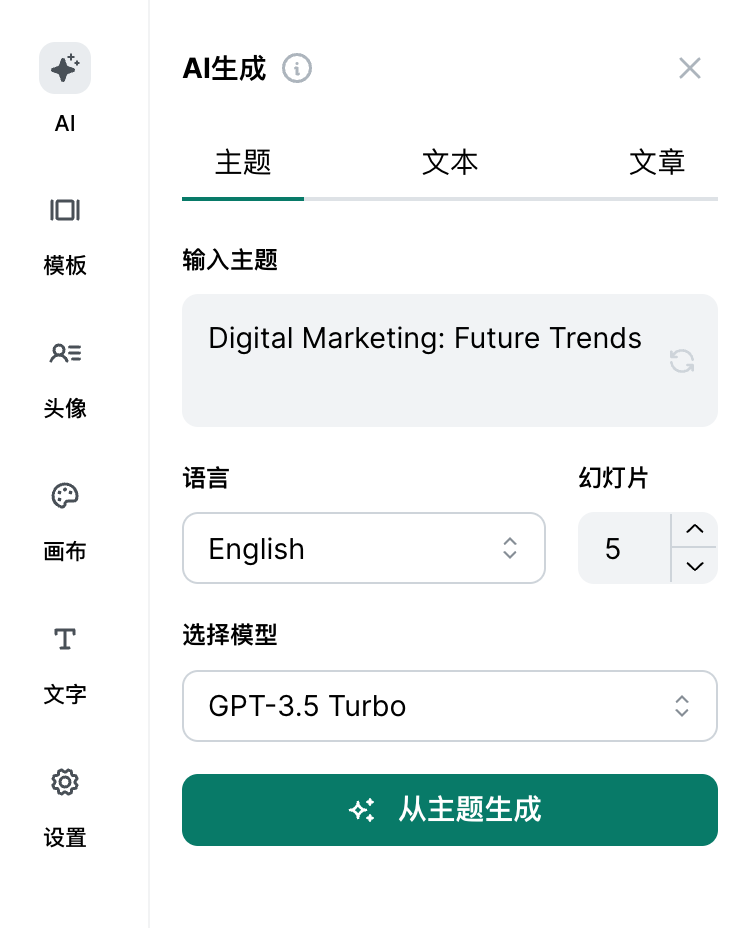The width and height of the screenshot is (750, 928).
Task: Open the 画布 canvas palette icon
Action: pos(65,496)
